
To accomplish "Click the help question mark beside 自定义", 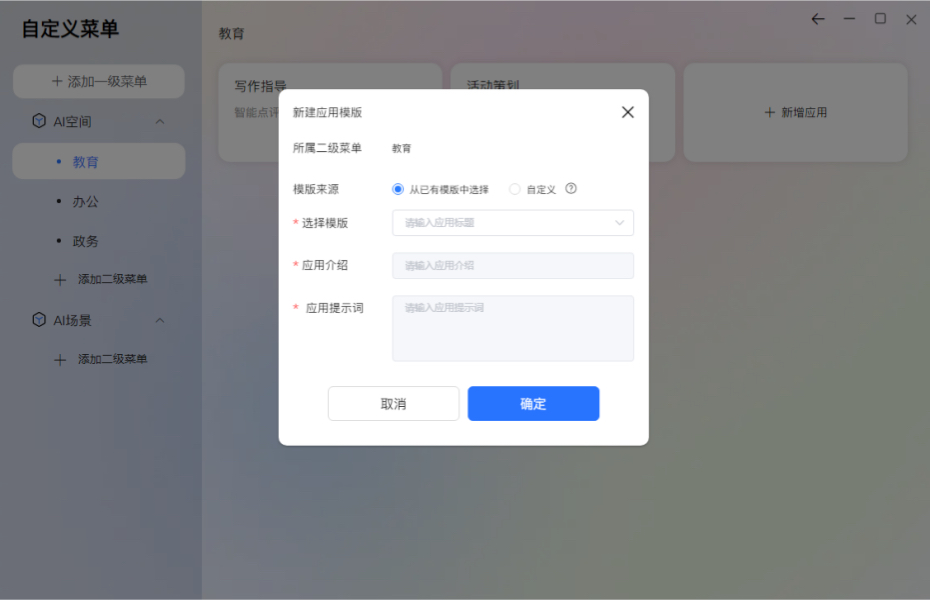I will coord(571,189).
